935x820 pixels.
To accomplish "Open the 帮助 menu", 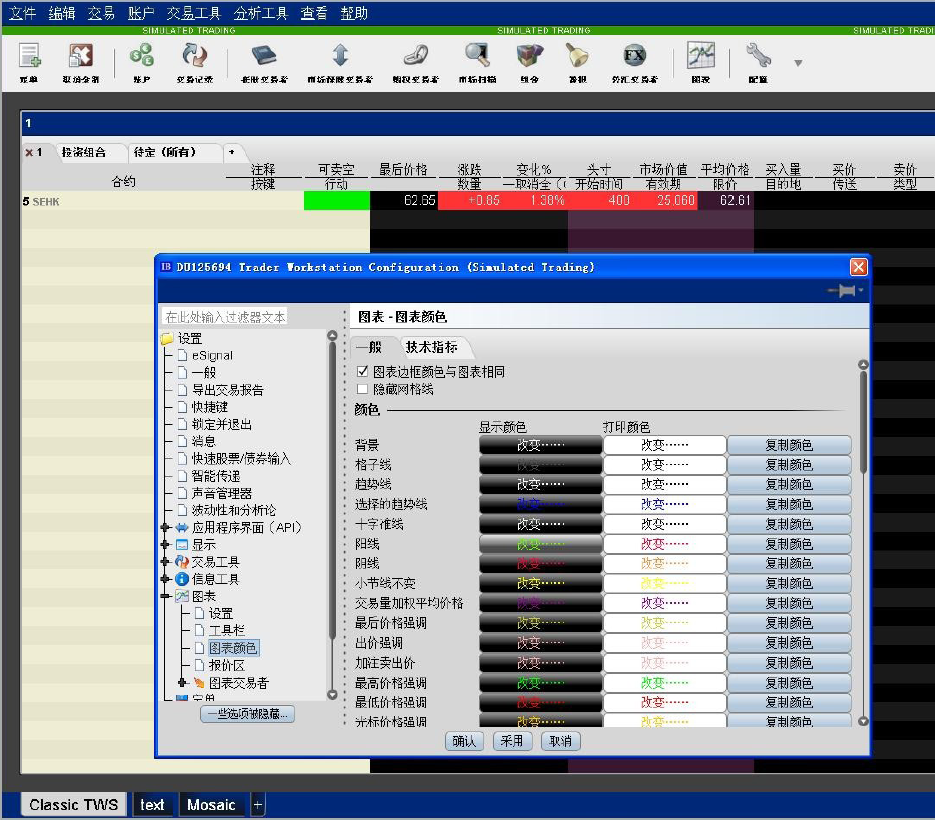I will [354, 13].
